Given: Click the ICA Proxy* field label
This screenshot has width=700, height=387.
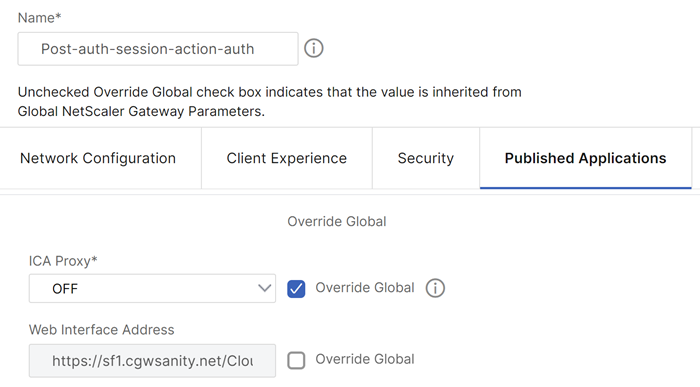Looking at the screenshot, I should [63, 261].
